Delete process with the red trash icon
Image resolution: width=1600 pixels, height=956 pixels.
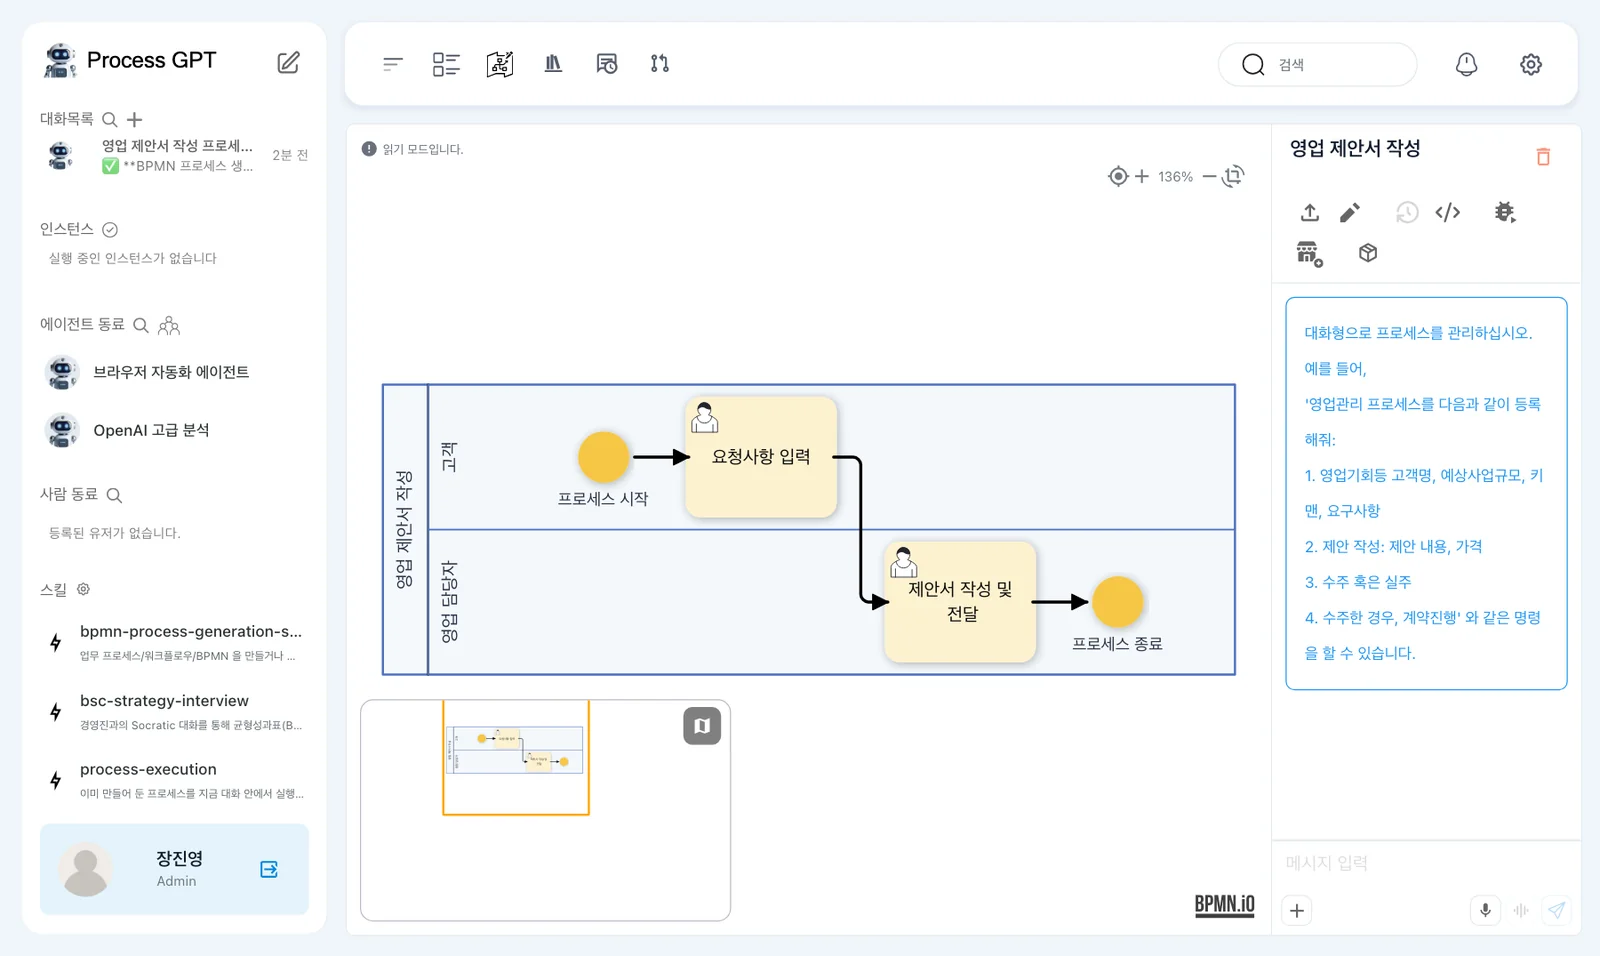(1543, 157)
